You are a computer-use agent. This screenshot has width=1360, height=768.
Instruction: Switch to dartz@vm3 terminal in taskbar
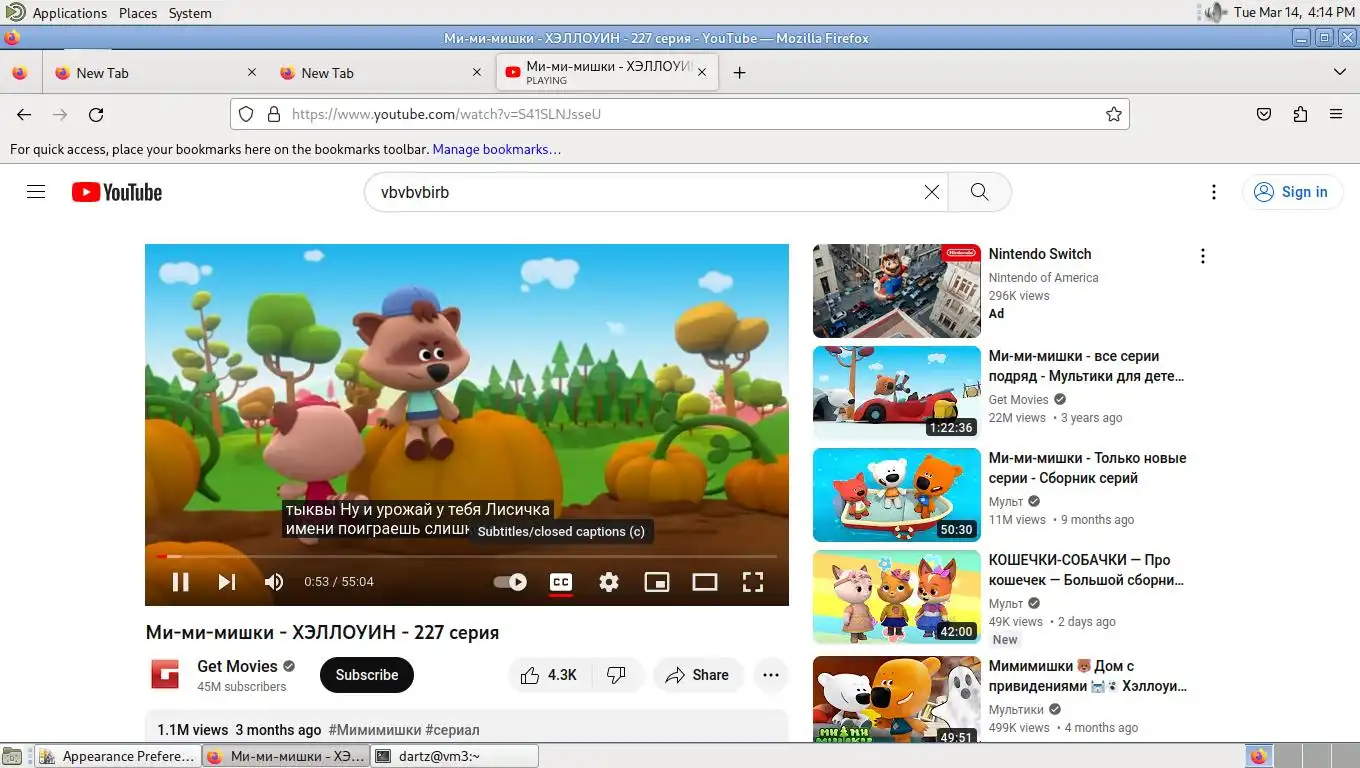[x=454, y=756]
